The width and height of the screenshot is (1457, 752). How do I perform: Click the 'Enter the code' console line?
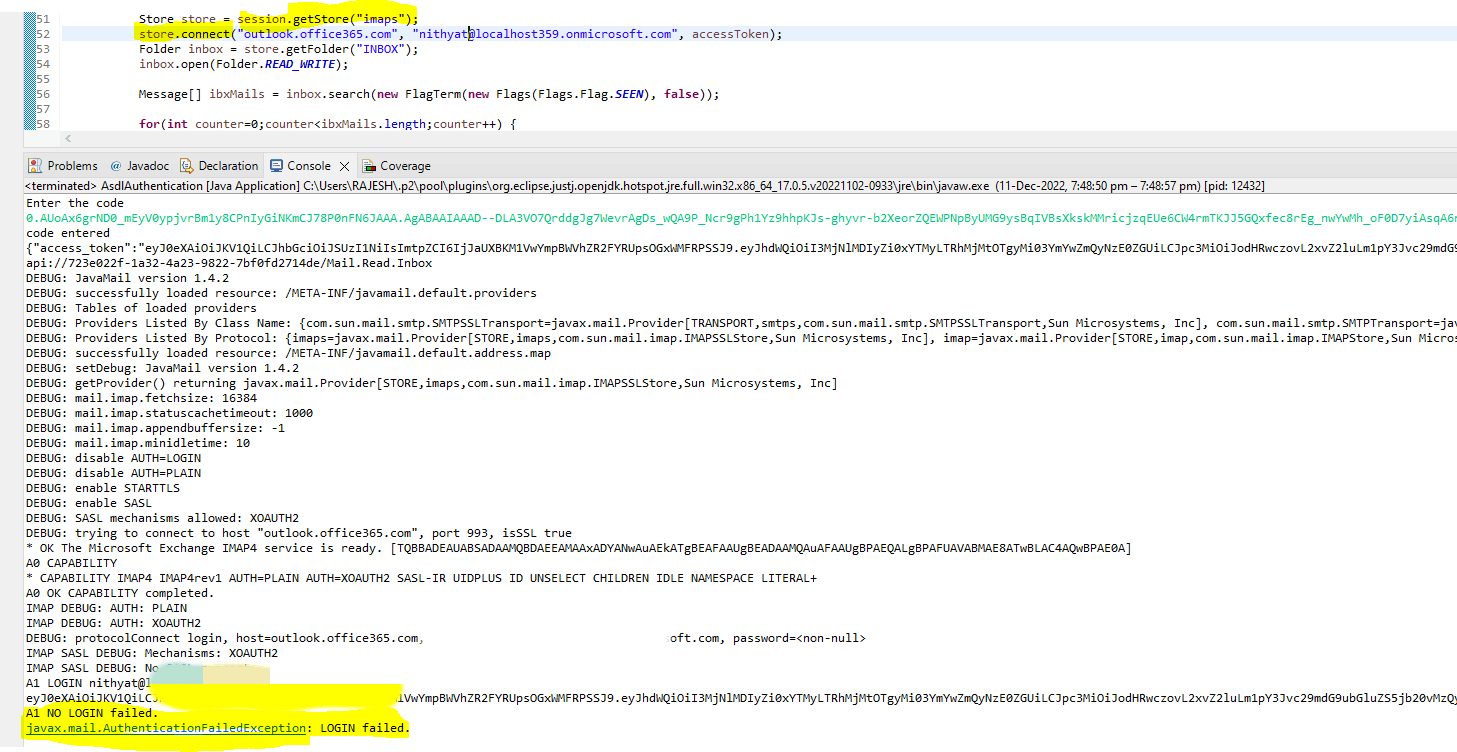click(x=75, y=203)
